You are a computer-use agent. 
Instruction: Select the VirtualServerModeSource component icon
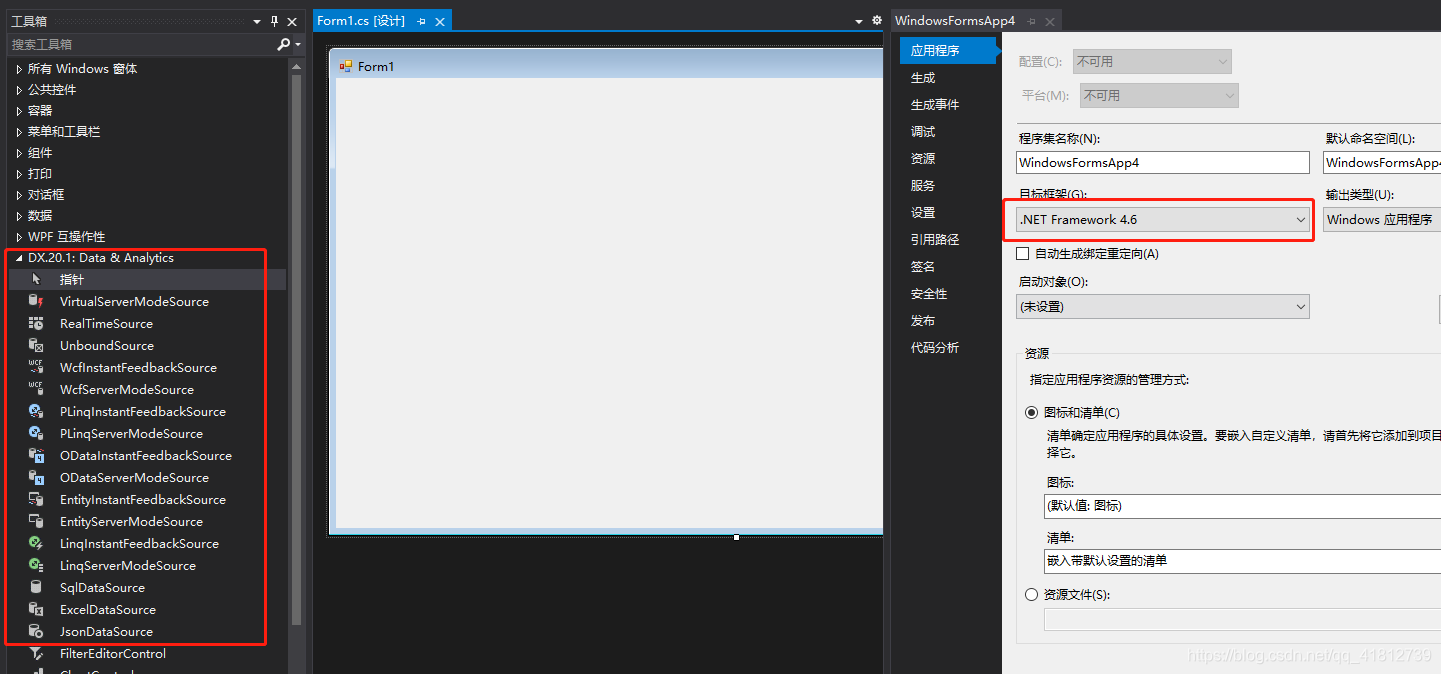(36, 301)
